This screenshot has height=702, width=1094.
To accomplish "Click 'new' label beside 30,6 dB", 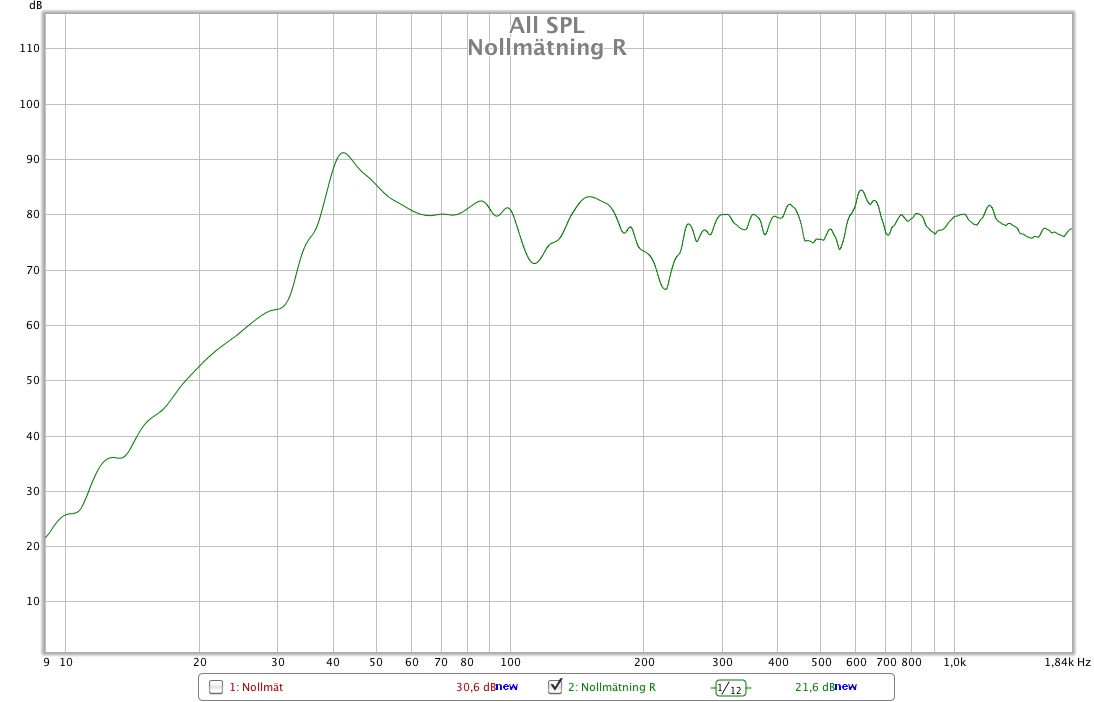I will click(507, 687).
